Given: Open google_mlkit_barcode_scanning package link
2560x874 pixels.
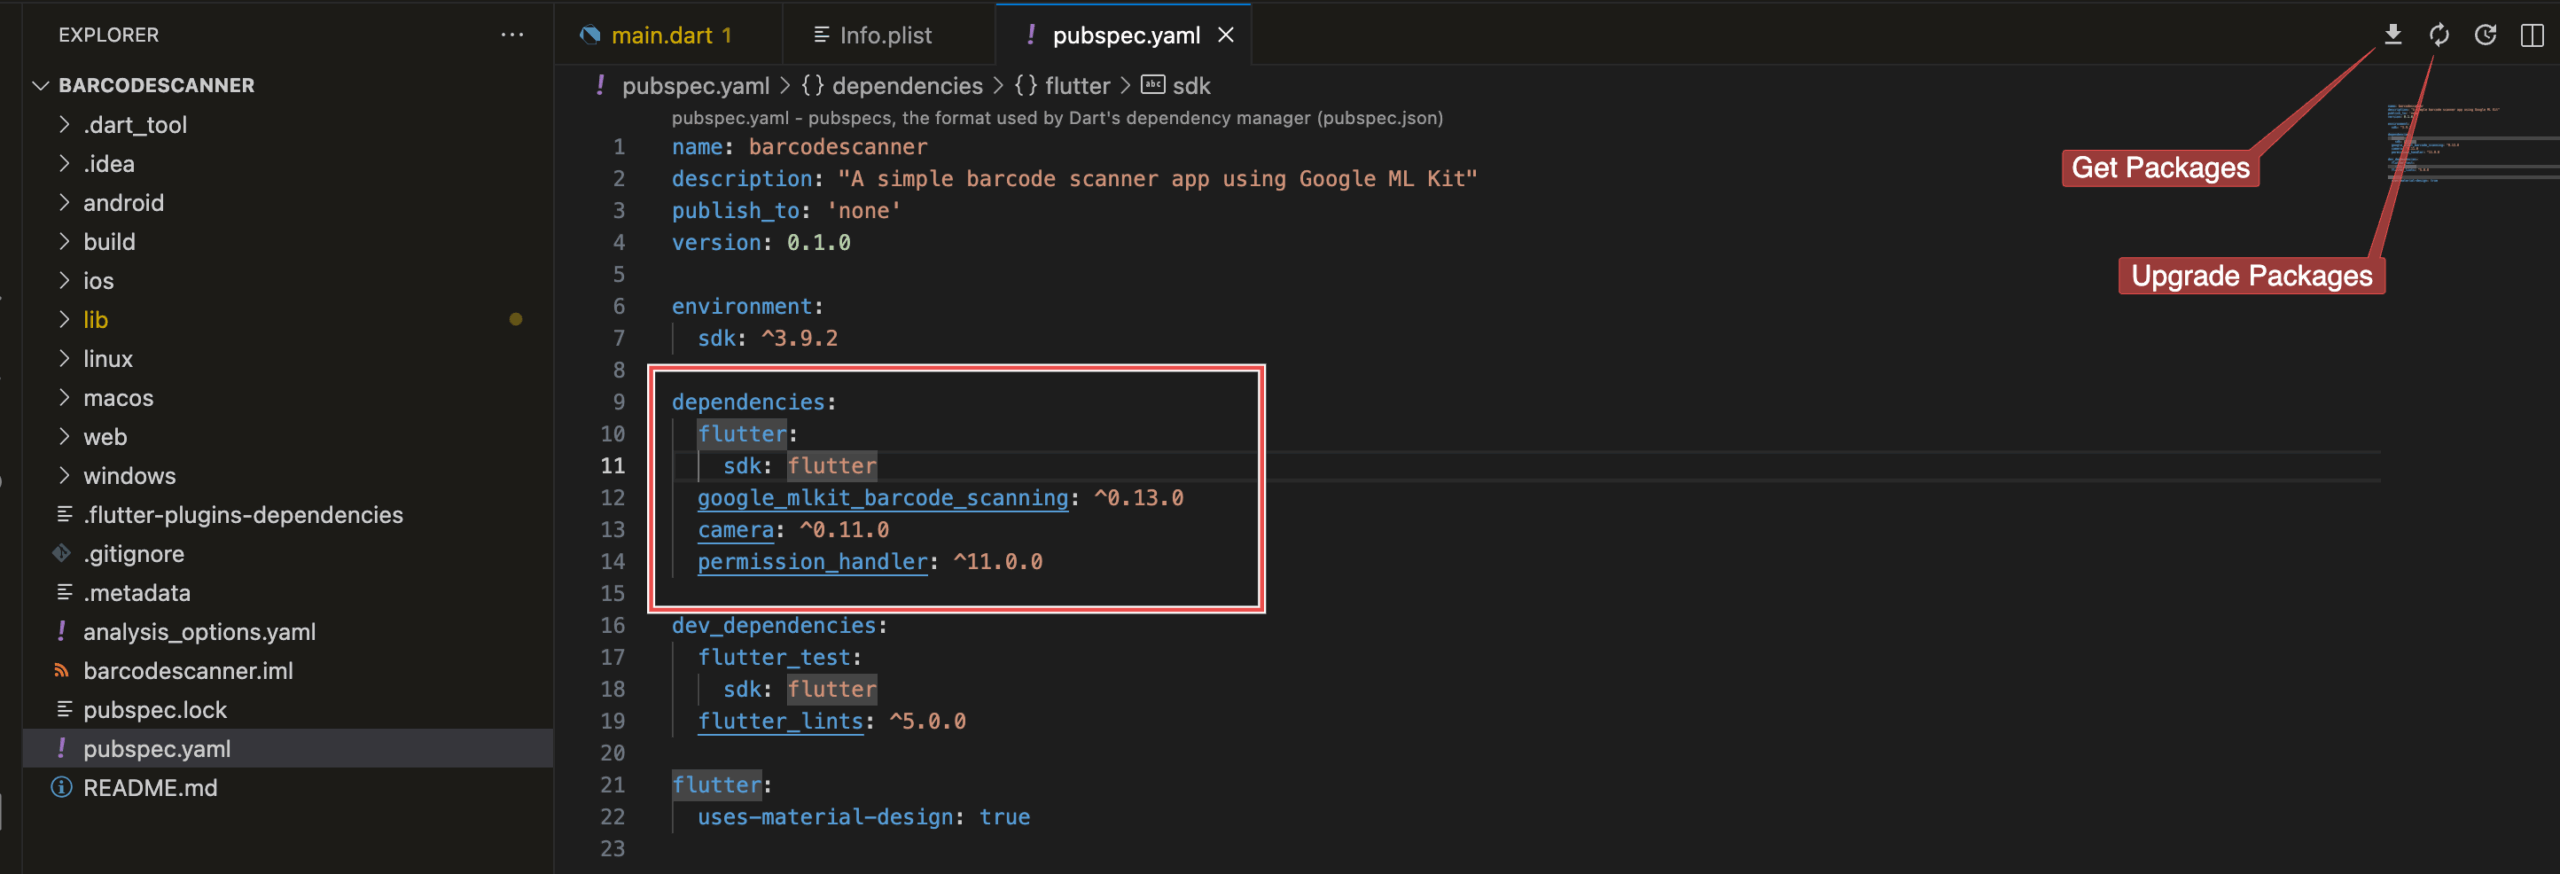Looking at the screenshot, I should (x=883, y=497).
